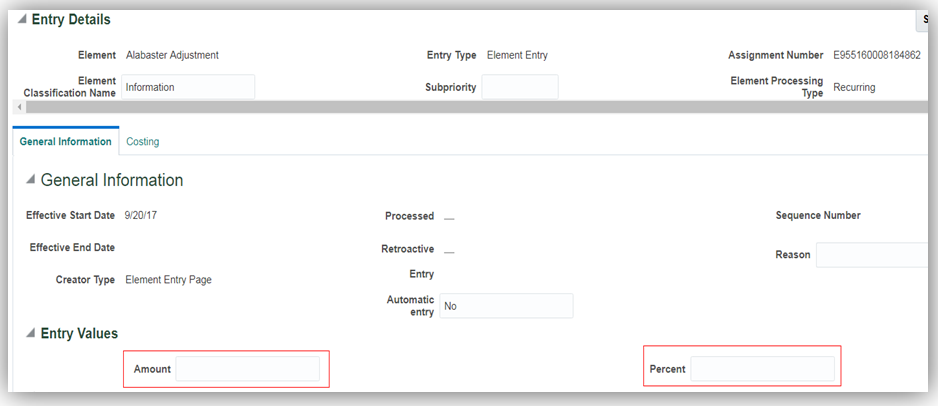Click the Amount input field
Viewport: 938px width, 406px height.
pos(247,369)
